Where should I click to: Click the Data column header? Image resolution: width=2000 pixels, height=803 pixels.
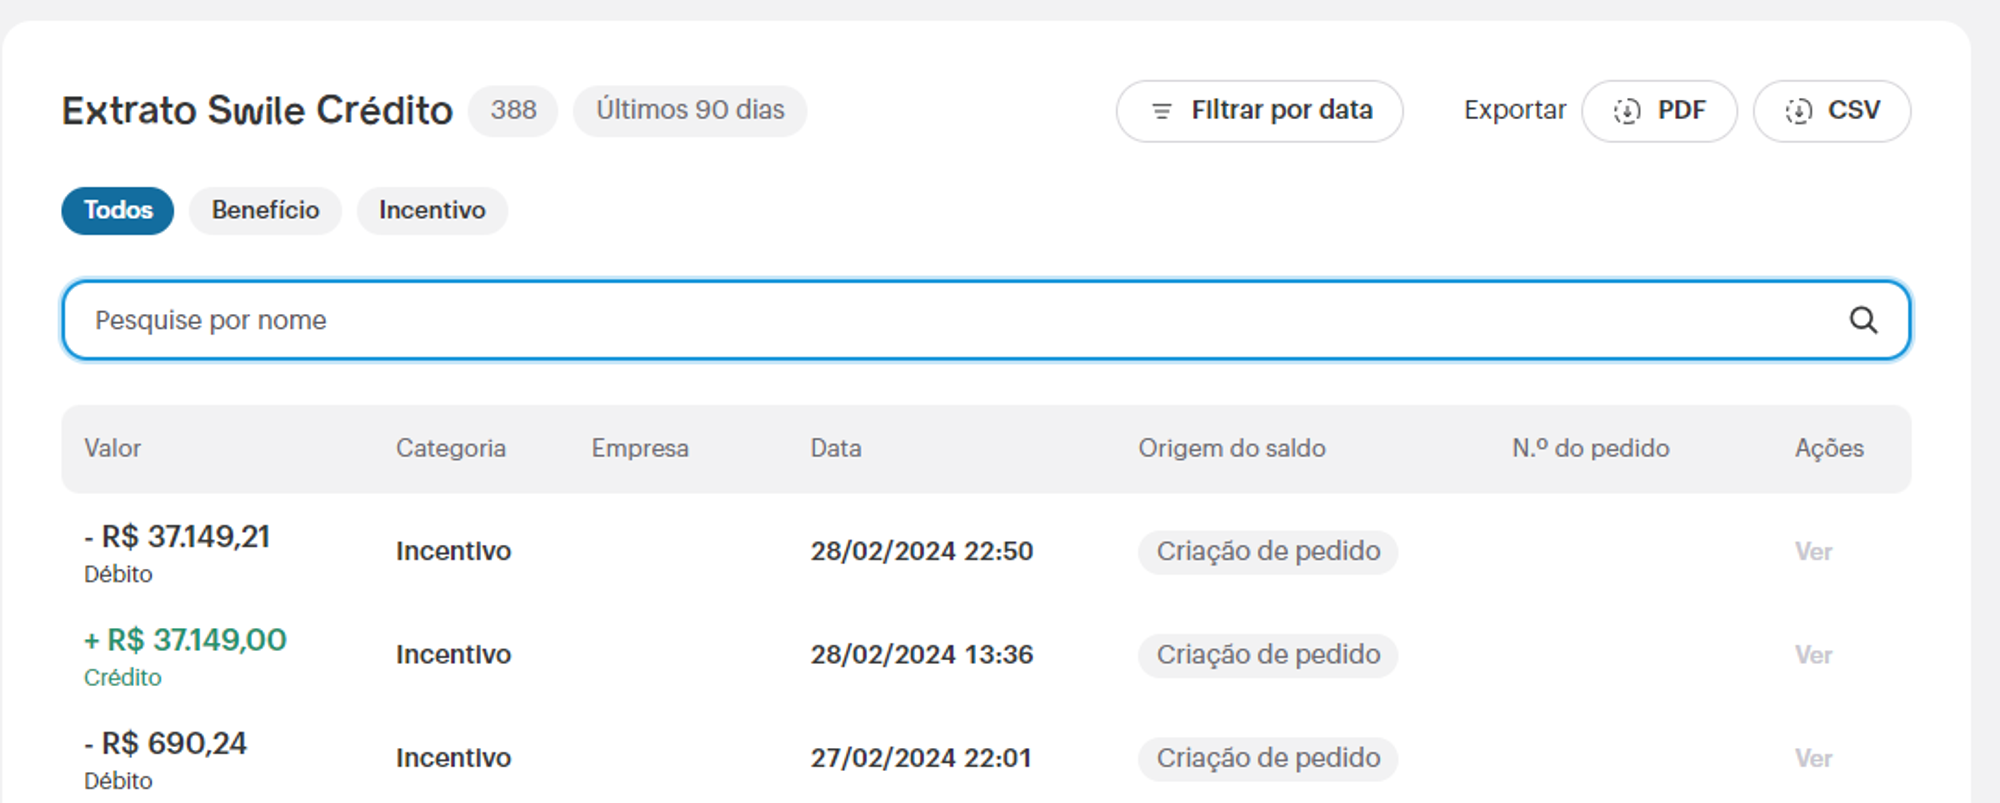tap(836, 448)
